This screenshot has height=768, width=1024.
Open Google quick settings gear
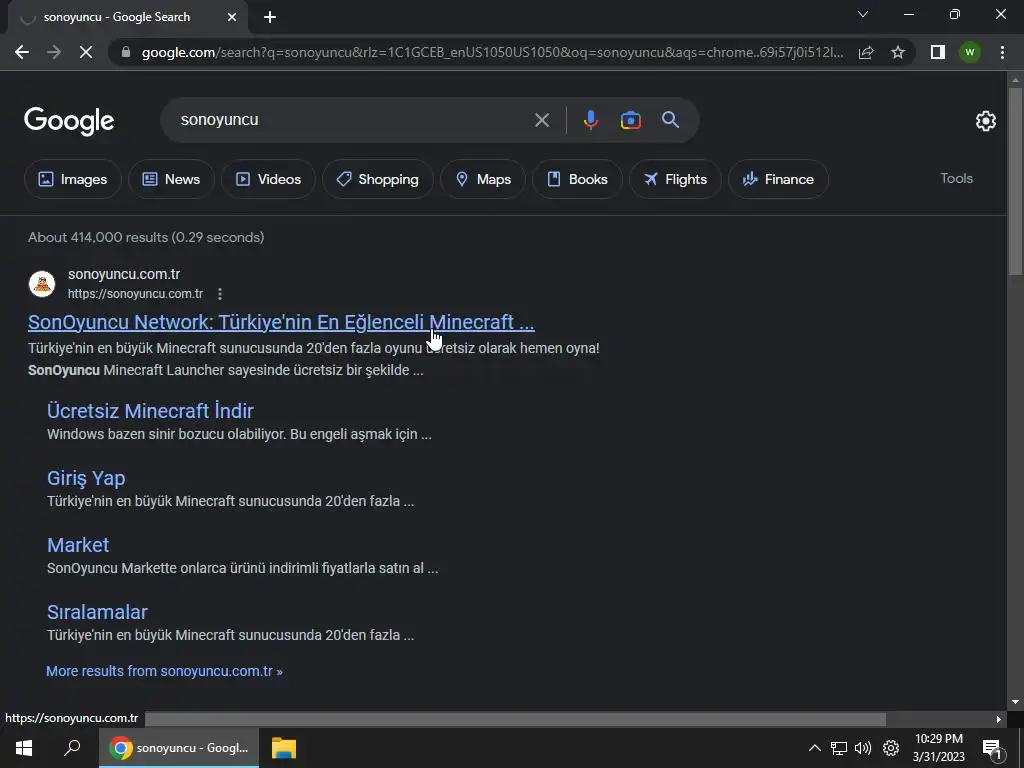click(985, 121)
